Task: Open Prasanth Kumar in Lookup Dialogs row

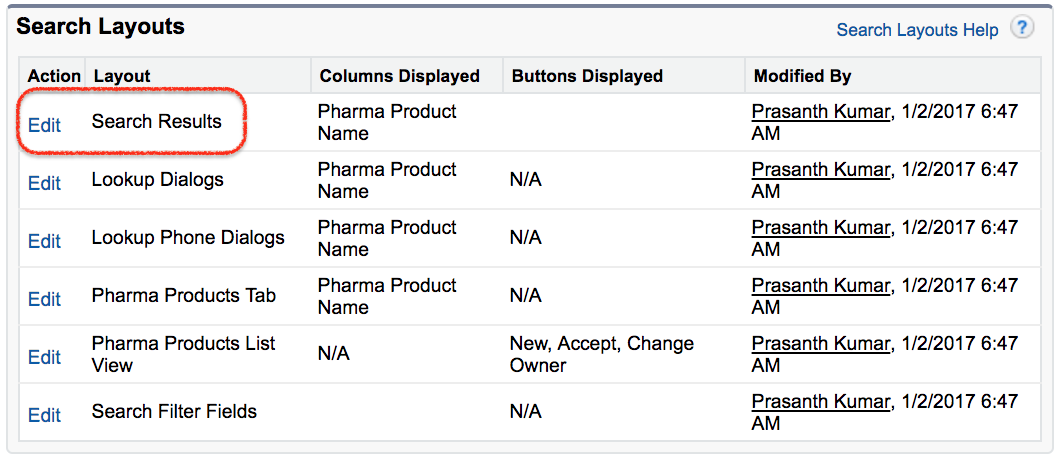Action: [821, 169]
